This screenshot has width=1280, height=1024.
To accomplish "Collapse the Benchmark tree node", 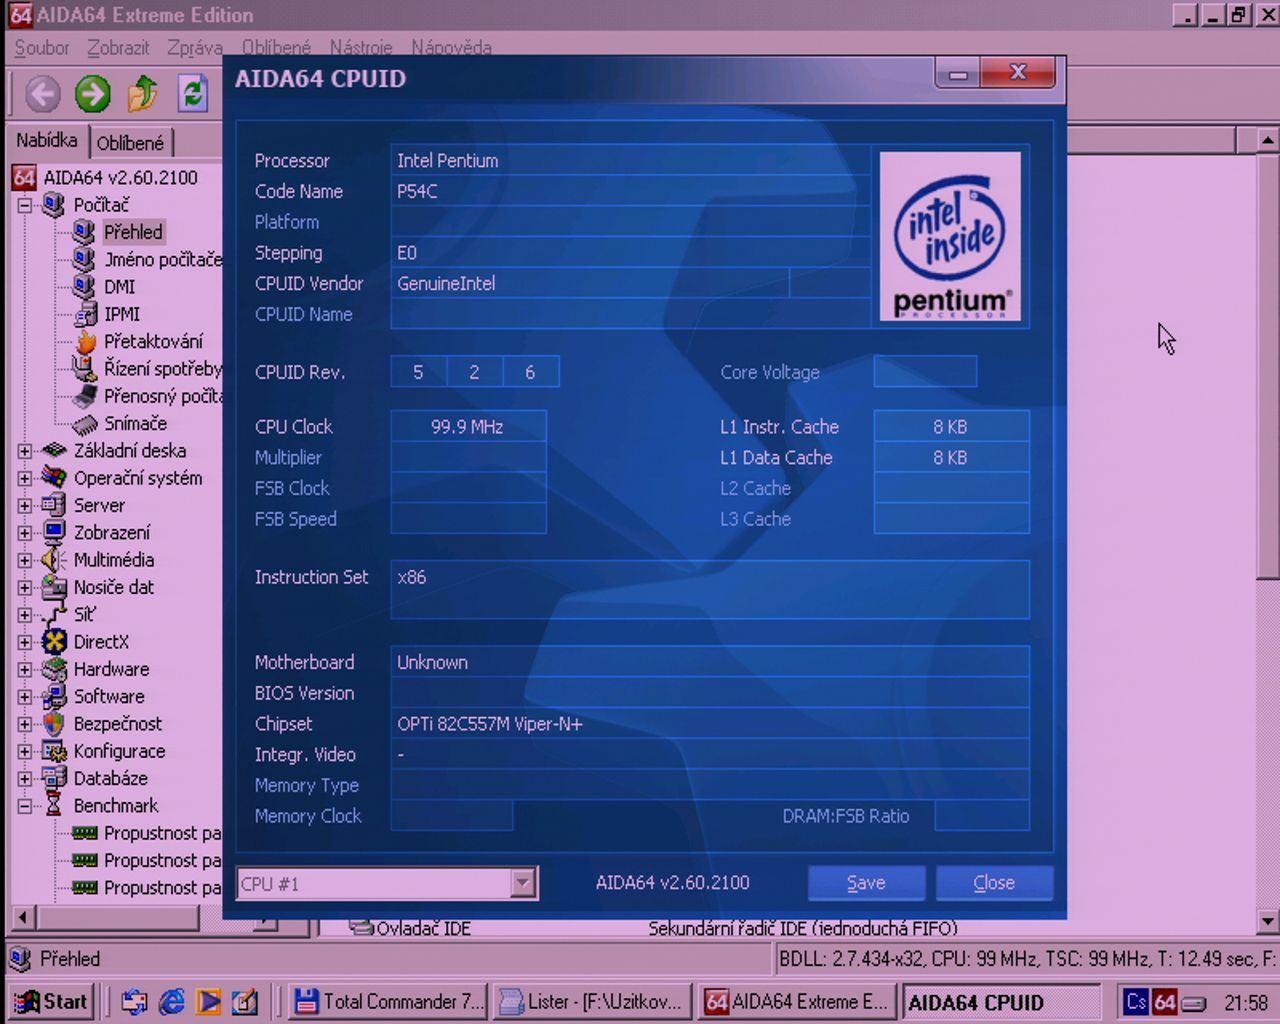I will pyautogui.click(x=24, y=806).
